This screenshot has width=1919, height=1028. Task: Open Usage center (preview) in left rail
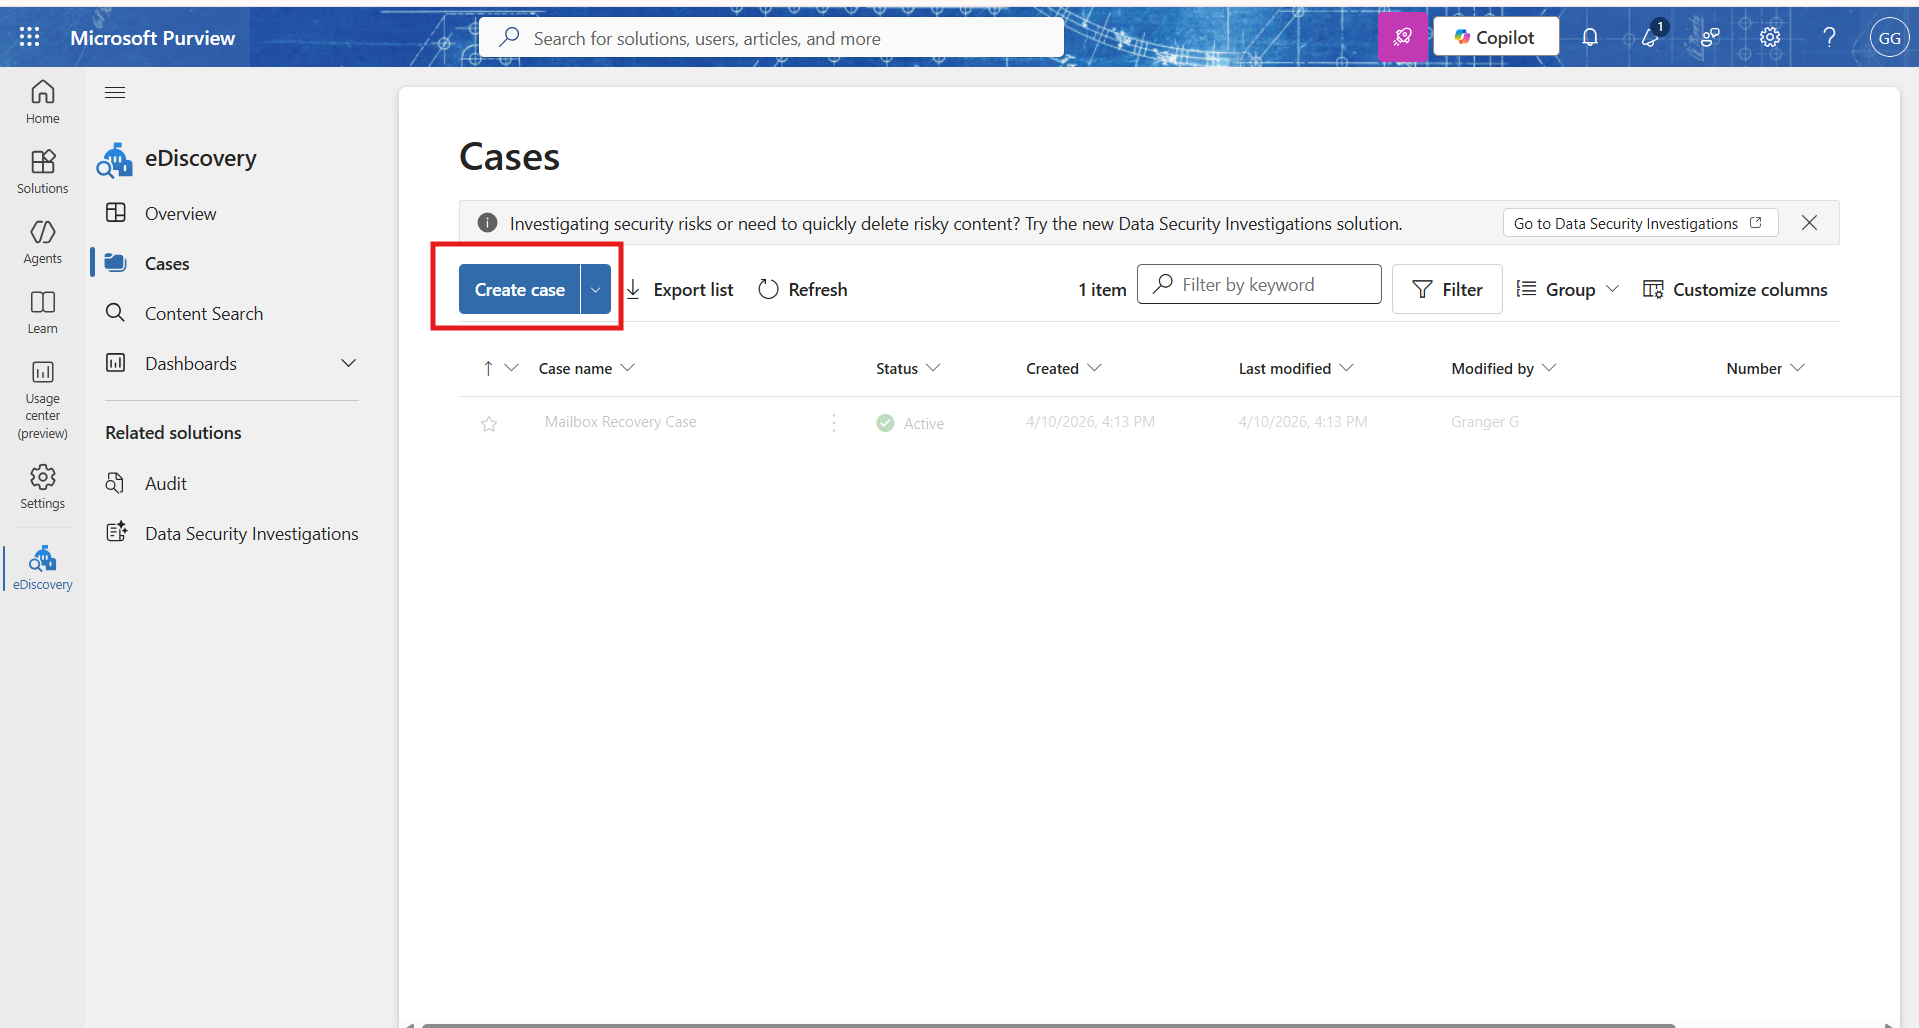(42, 400)
